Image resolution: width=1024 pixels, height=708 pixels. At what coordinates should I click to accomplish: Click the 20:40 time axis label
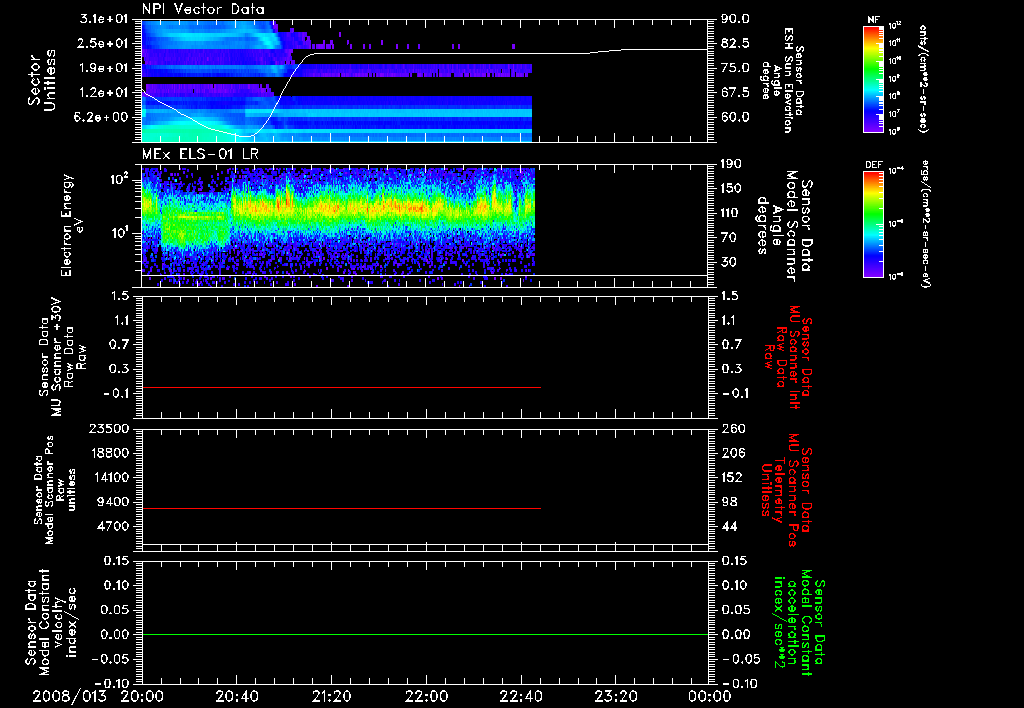236,696
